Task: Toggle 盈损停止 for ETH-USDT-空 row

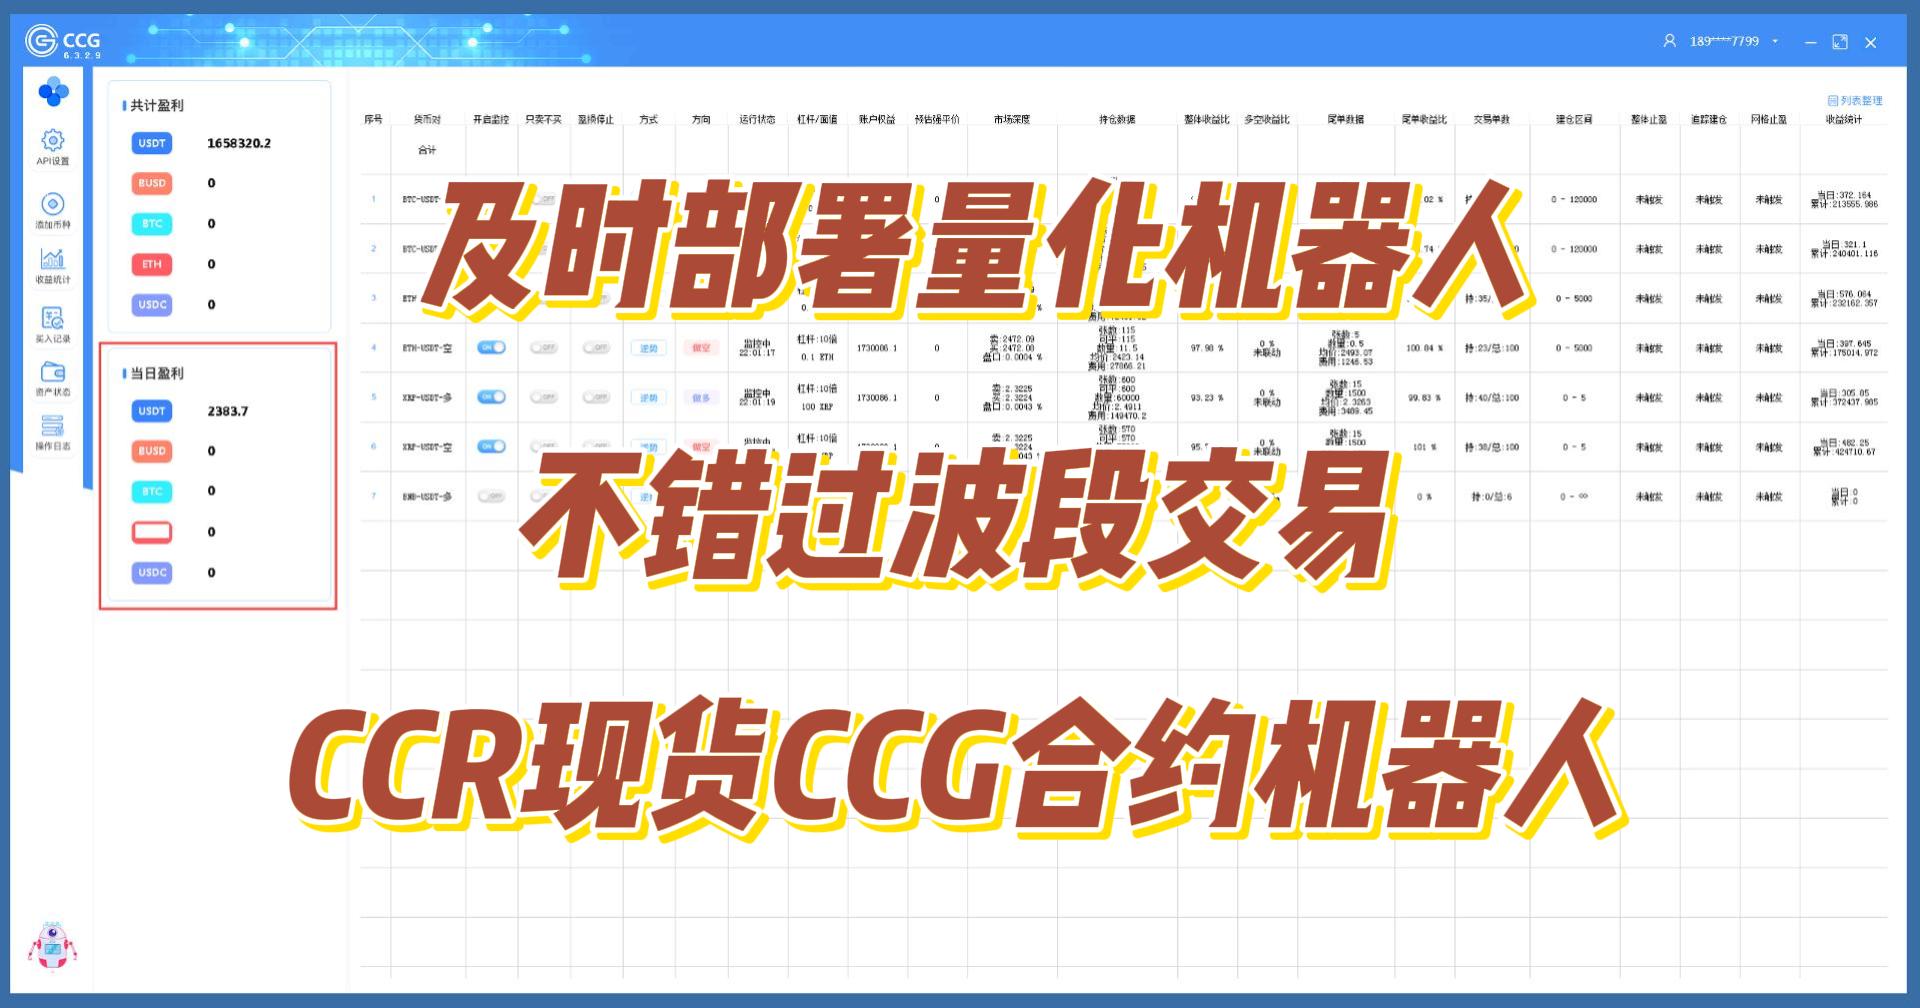Action: [596, 347]
